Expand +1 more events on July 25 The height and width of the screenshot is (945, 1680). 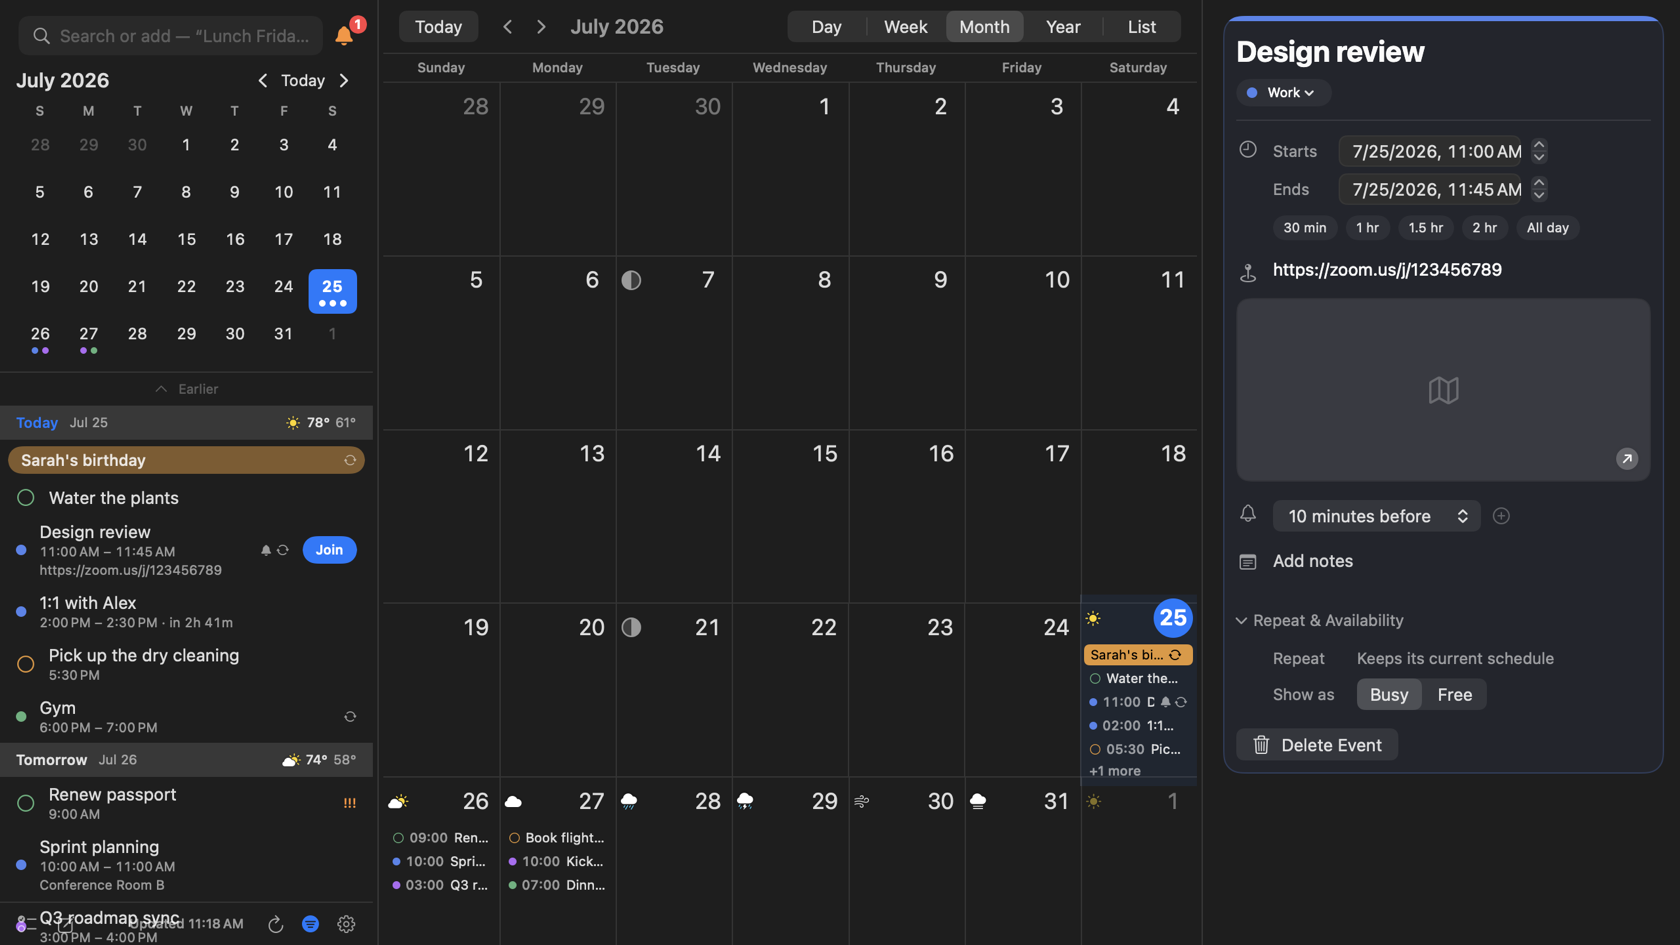point(1115,771)
